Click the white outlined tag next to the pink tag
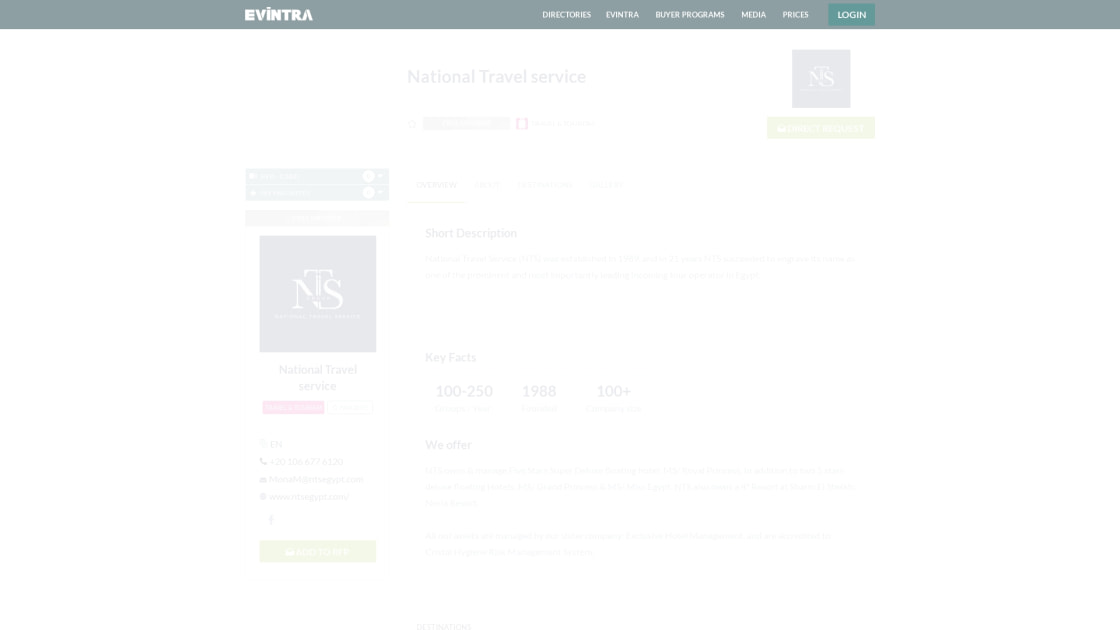This screenshot has height=630, width=1120. (350, 407)
